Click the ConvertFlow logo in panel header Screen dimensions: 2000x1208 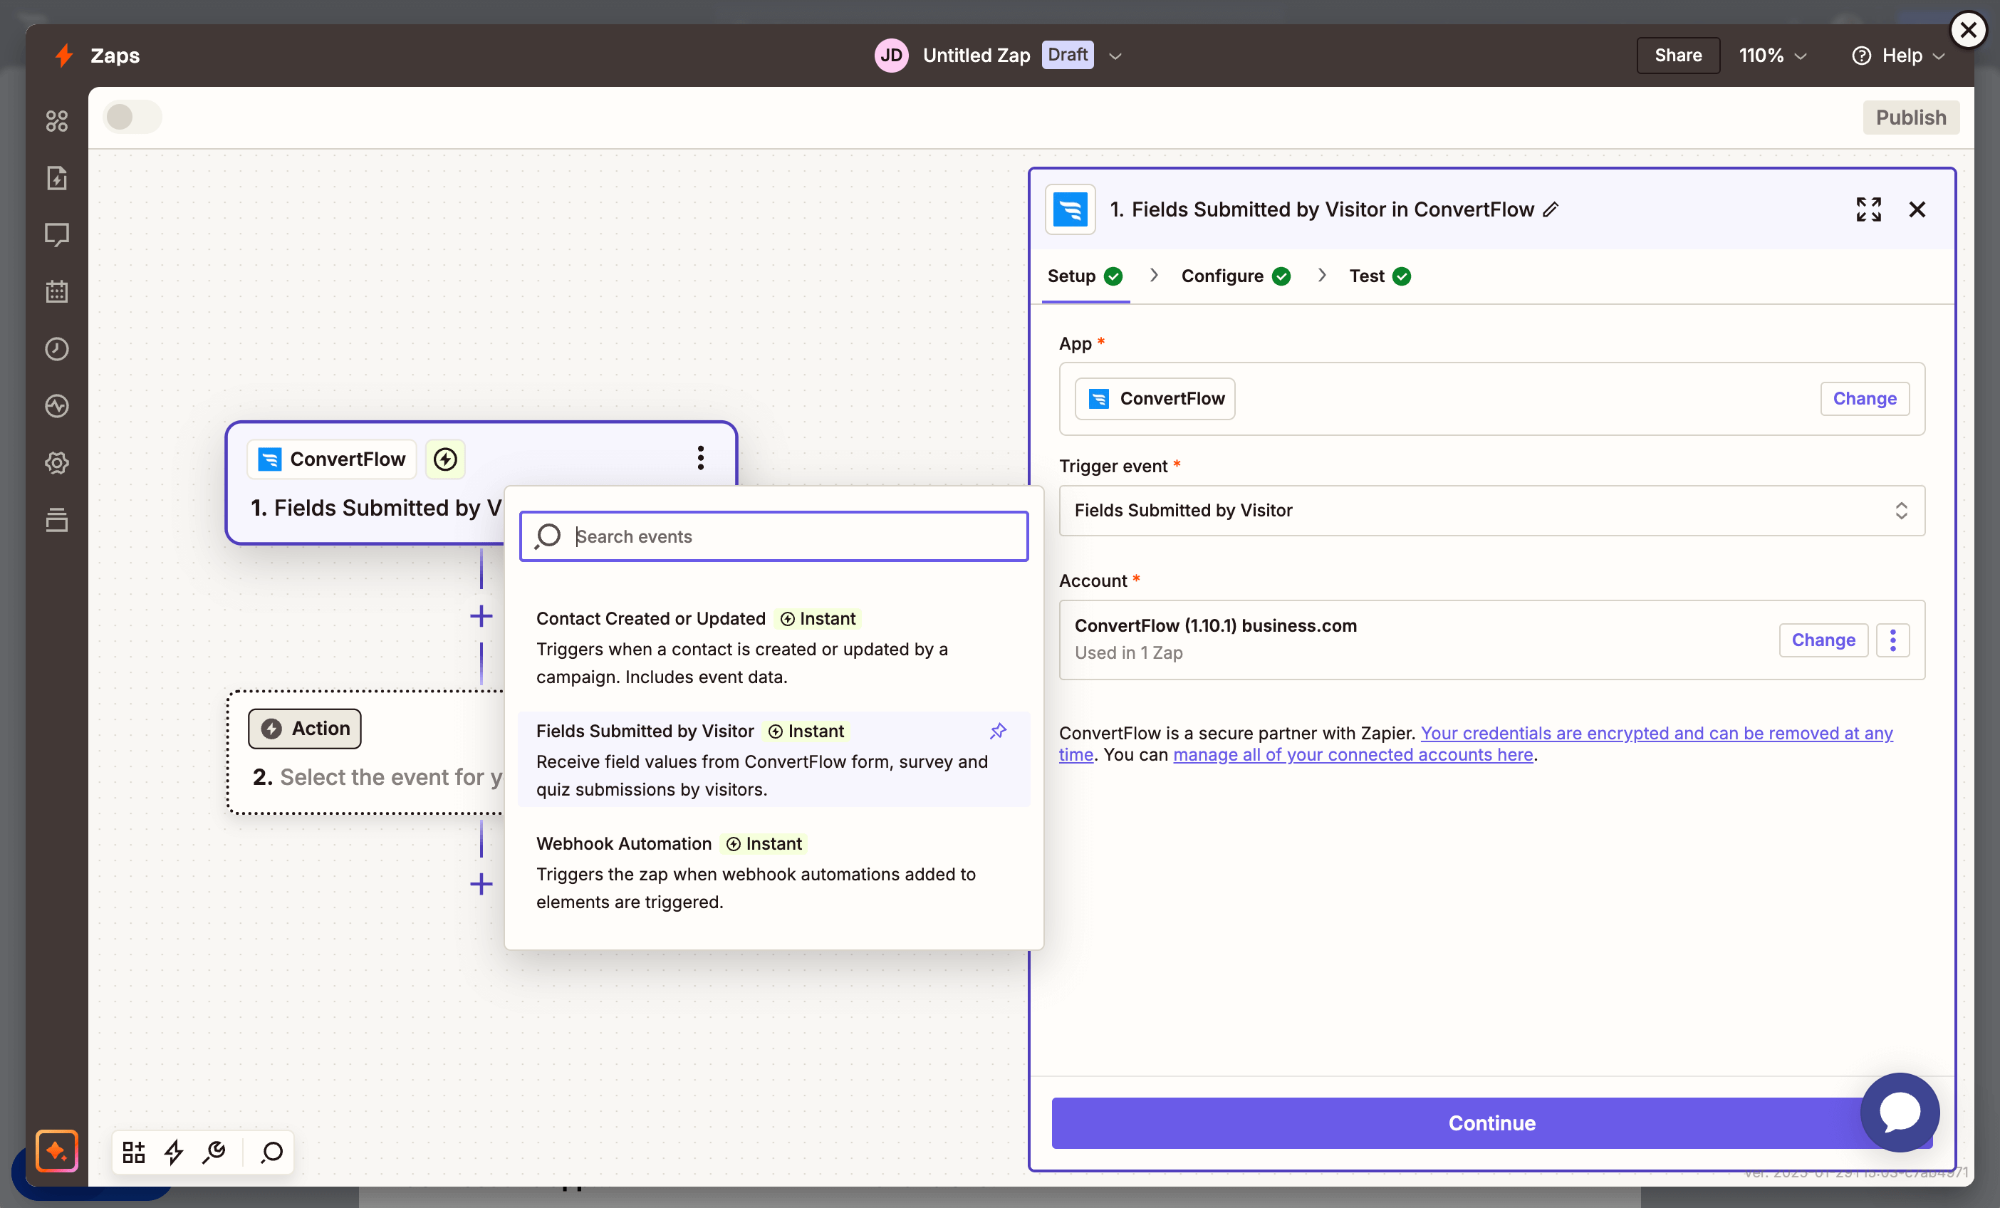tap(1071, 209)
